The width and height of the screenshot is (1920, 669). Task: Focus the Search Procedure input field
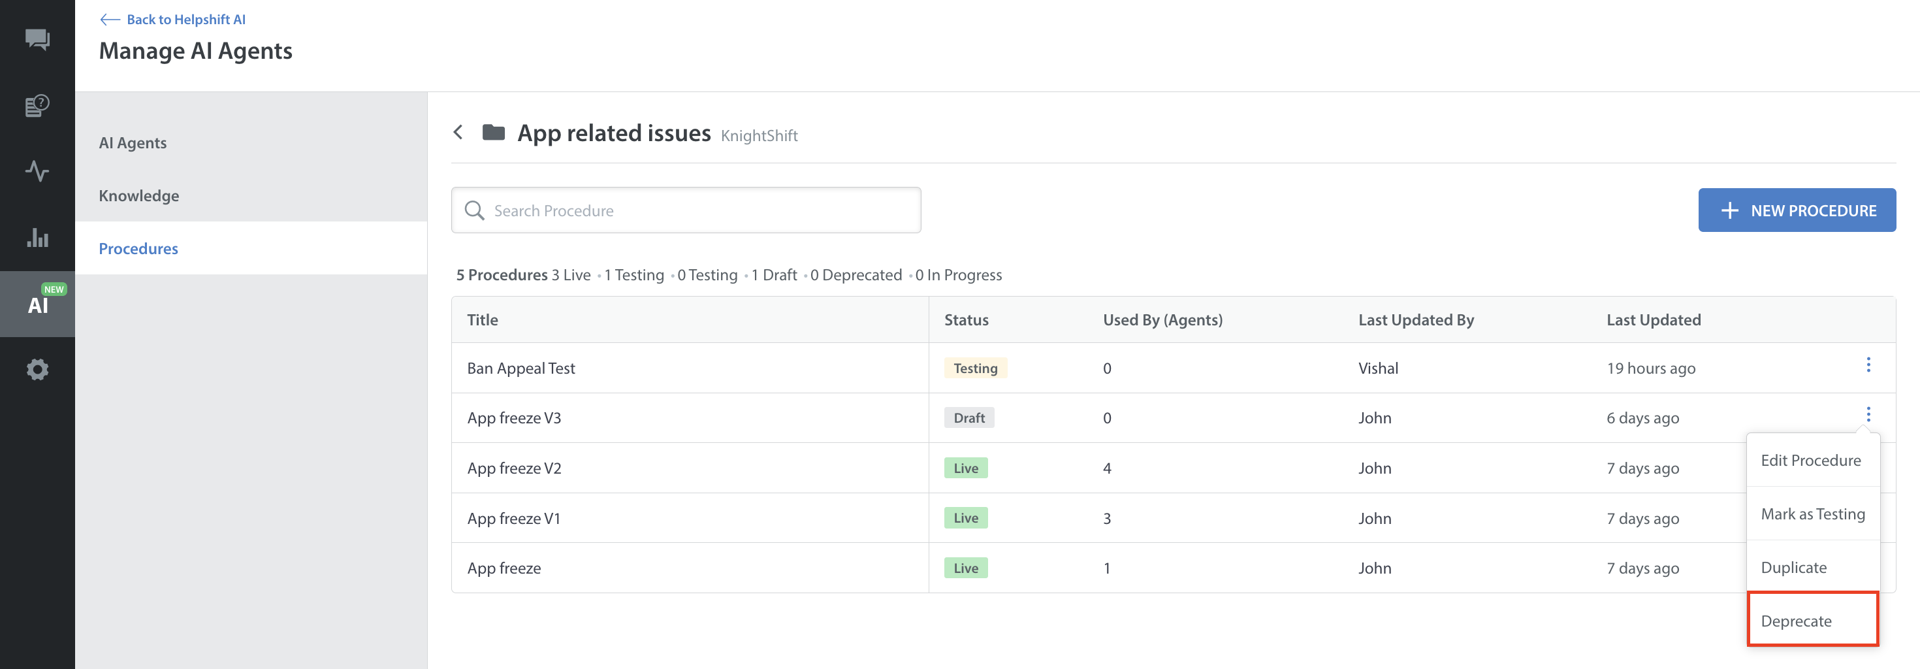tap(700, 210)
